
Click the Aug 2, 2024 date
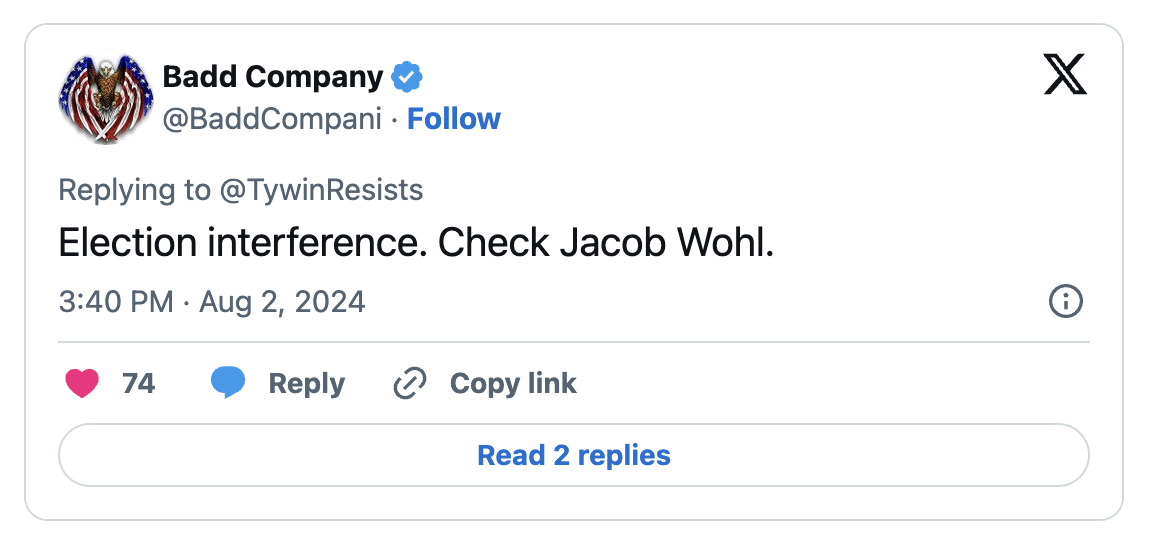[282, 301]
